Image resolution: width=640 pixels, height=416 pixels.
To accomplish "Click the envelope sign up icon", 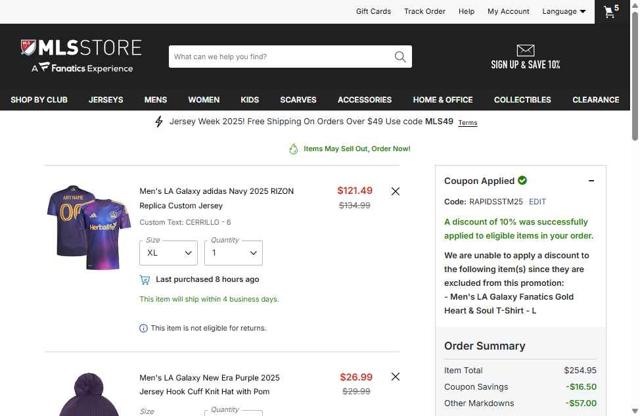I will [x=525, y=50].
